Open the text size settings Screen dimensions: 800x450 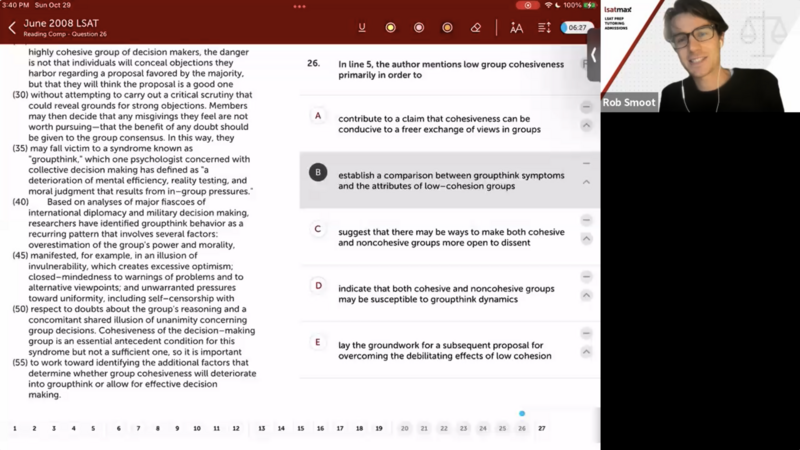point(516,28)
